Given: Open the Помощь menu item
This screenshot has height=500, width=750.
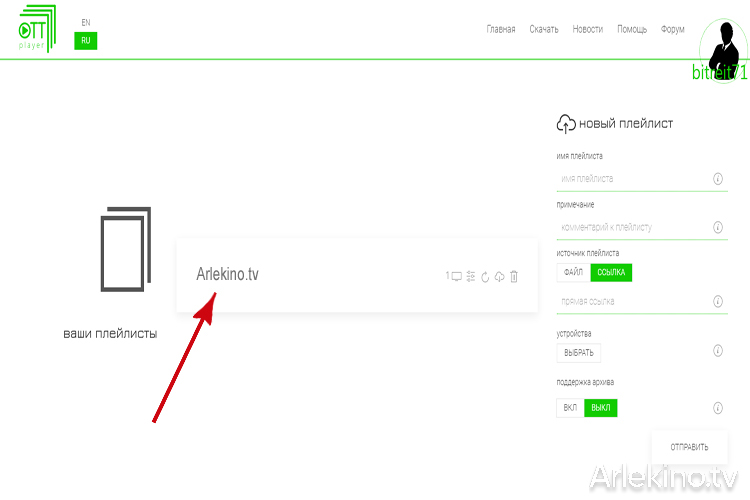Looking at the screenshot, I should coord(632,29).
